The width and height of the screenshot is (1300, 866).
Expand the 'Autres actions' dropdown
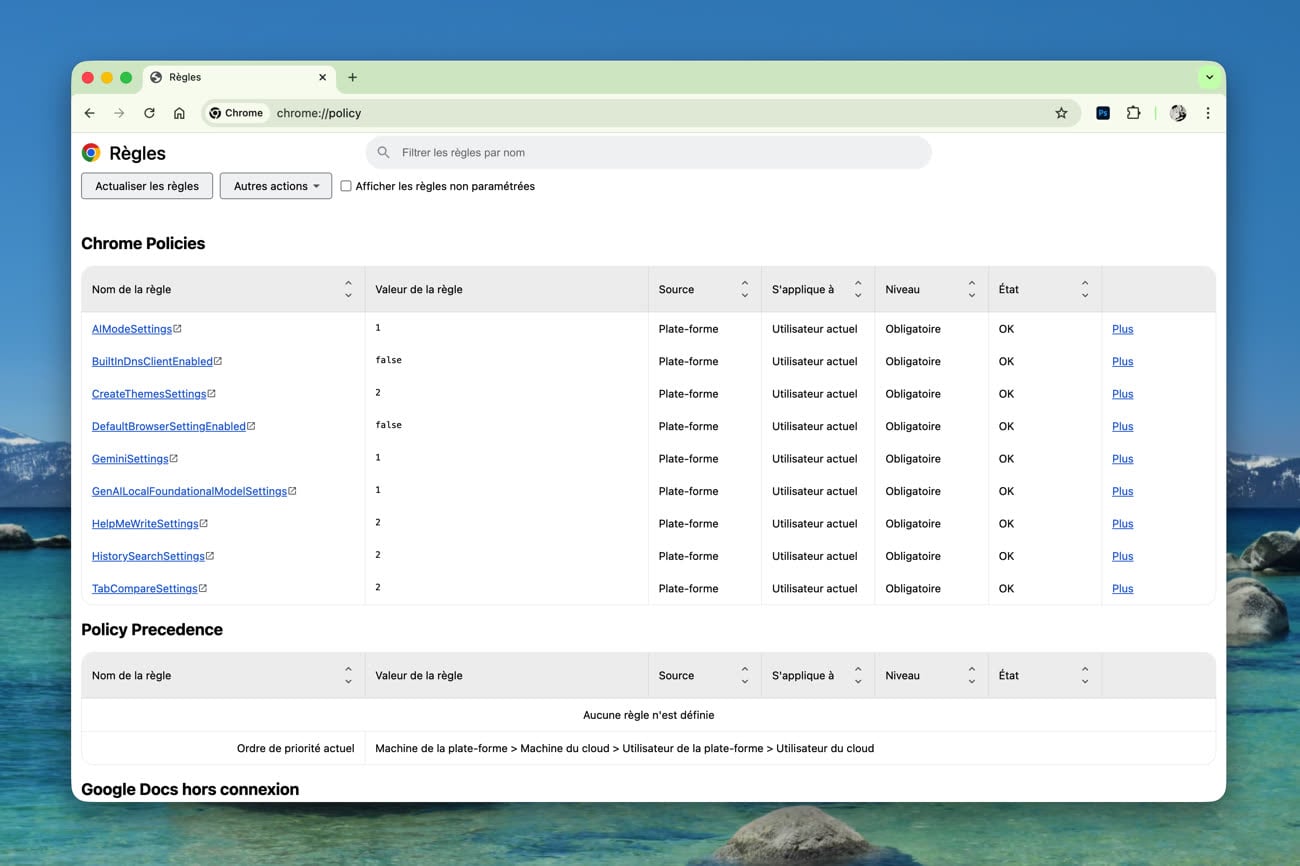coord(276,186)
